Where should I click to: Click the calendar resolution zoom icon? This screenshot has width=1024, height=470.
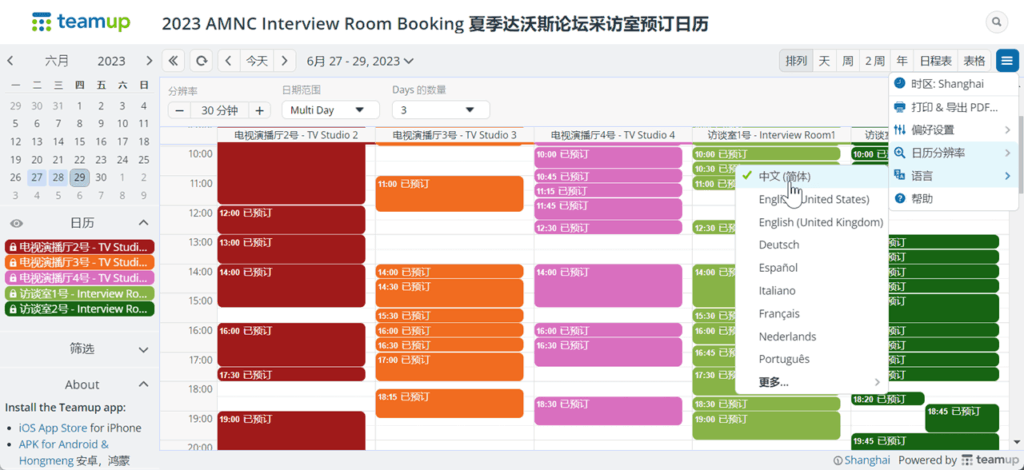(899, 152)
